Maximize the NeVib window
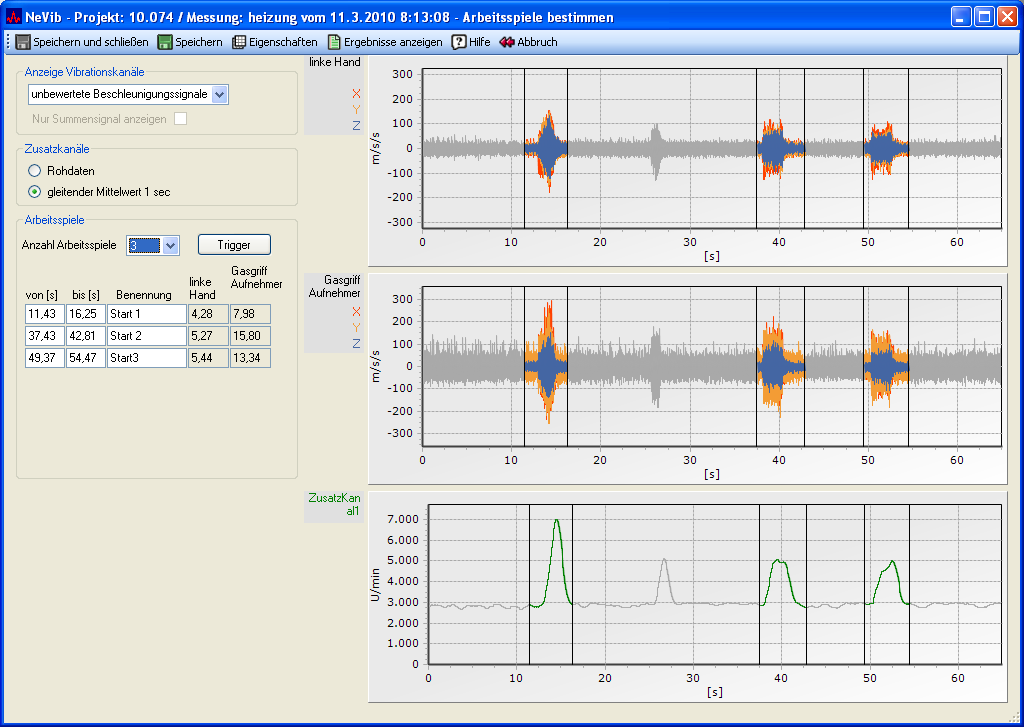 [x=984, y=17]
